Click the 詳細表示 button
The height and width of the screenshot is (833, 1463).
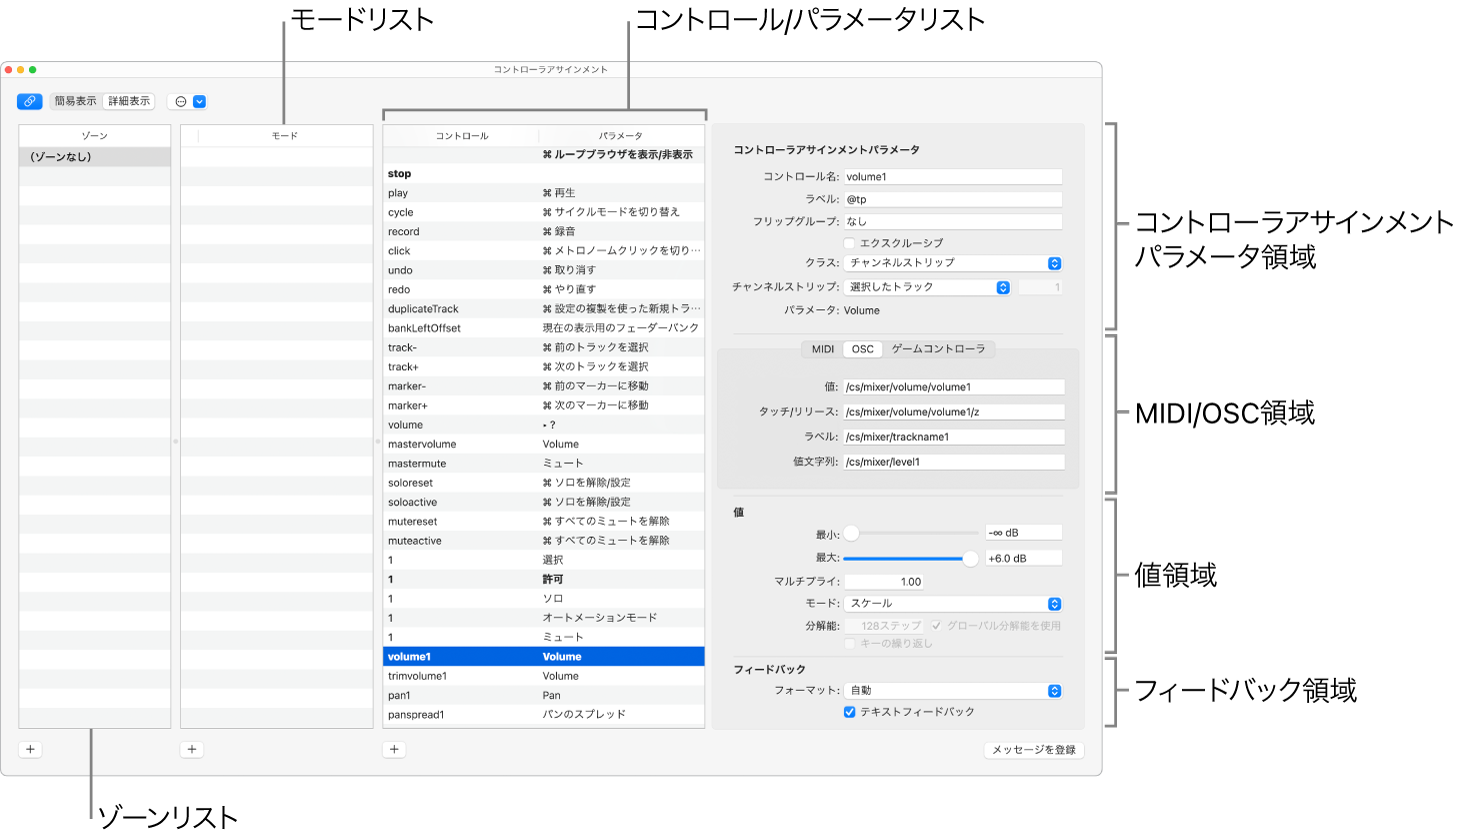click(x=128, y=101)
